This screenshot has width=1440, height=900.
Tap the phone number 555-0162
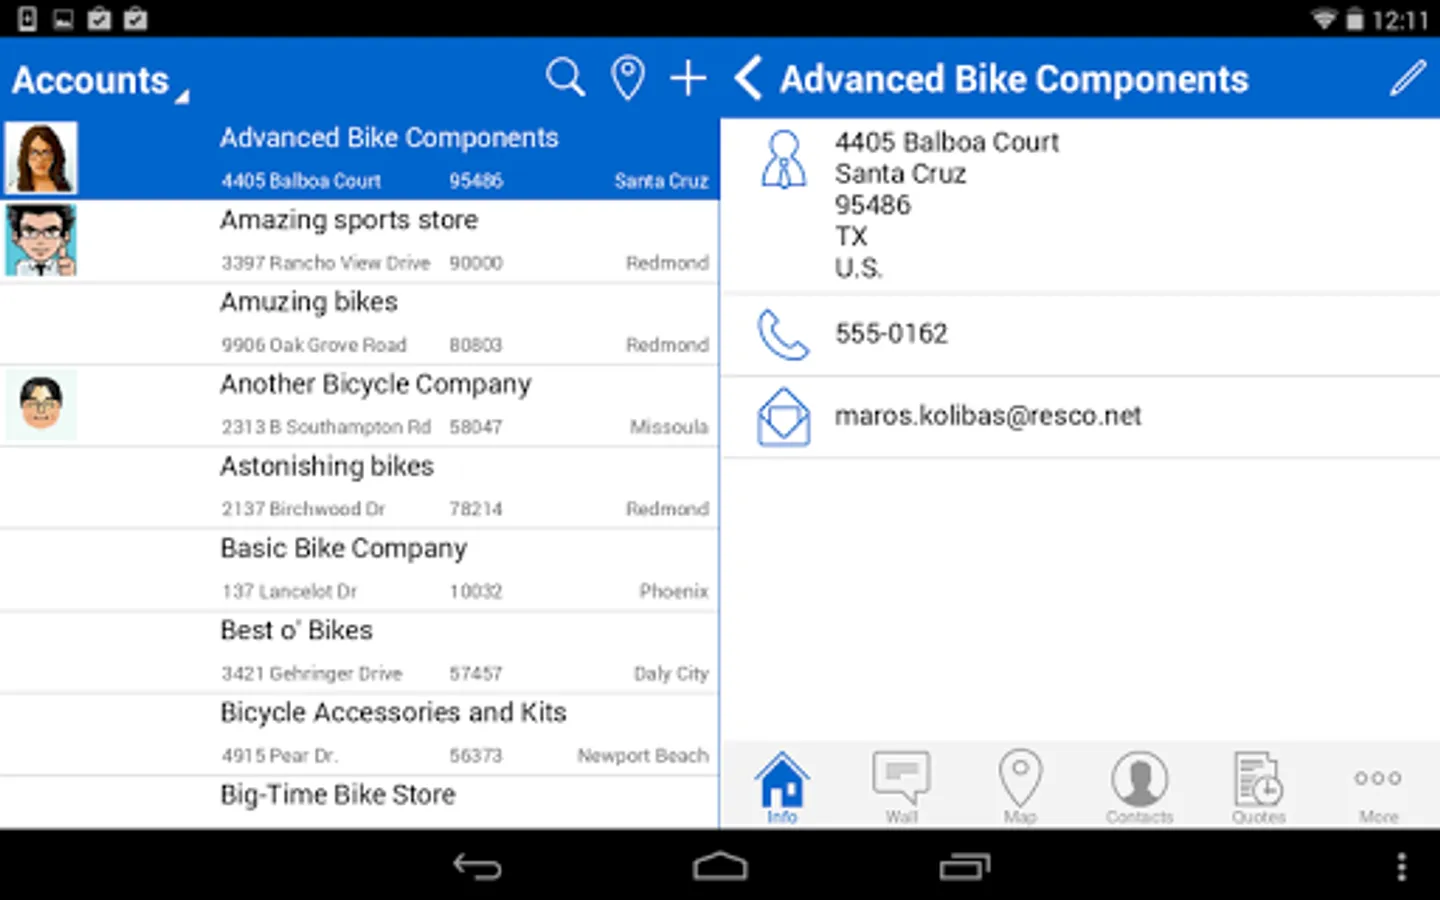(891, 334)
